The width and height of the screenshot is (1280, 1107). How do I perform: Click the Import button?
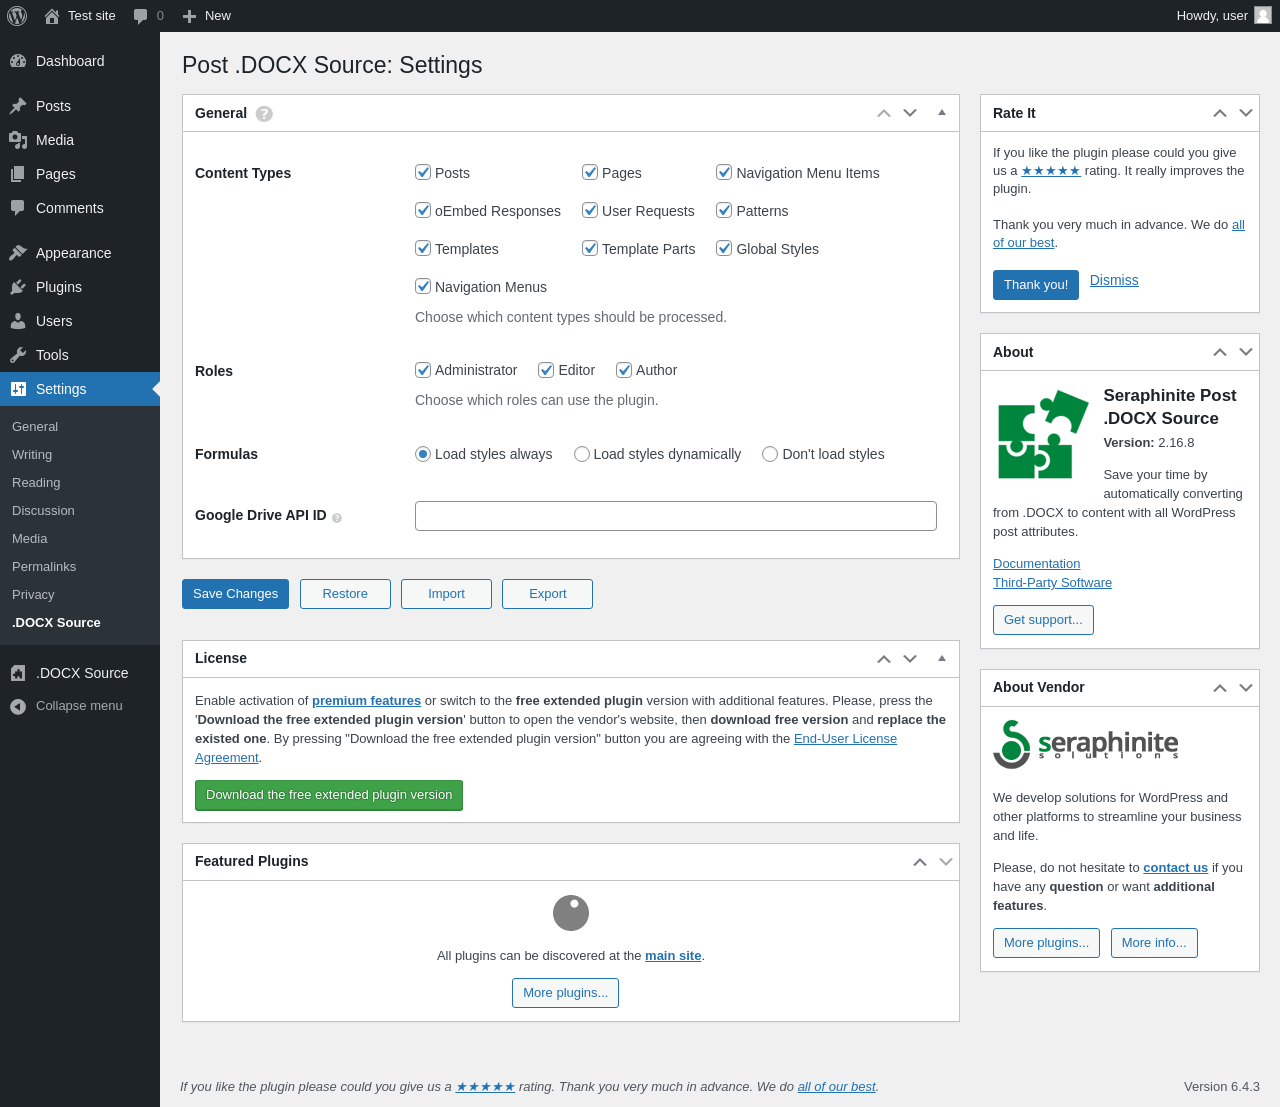point(446,594)
